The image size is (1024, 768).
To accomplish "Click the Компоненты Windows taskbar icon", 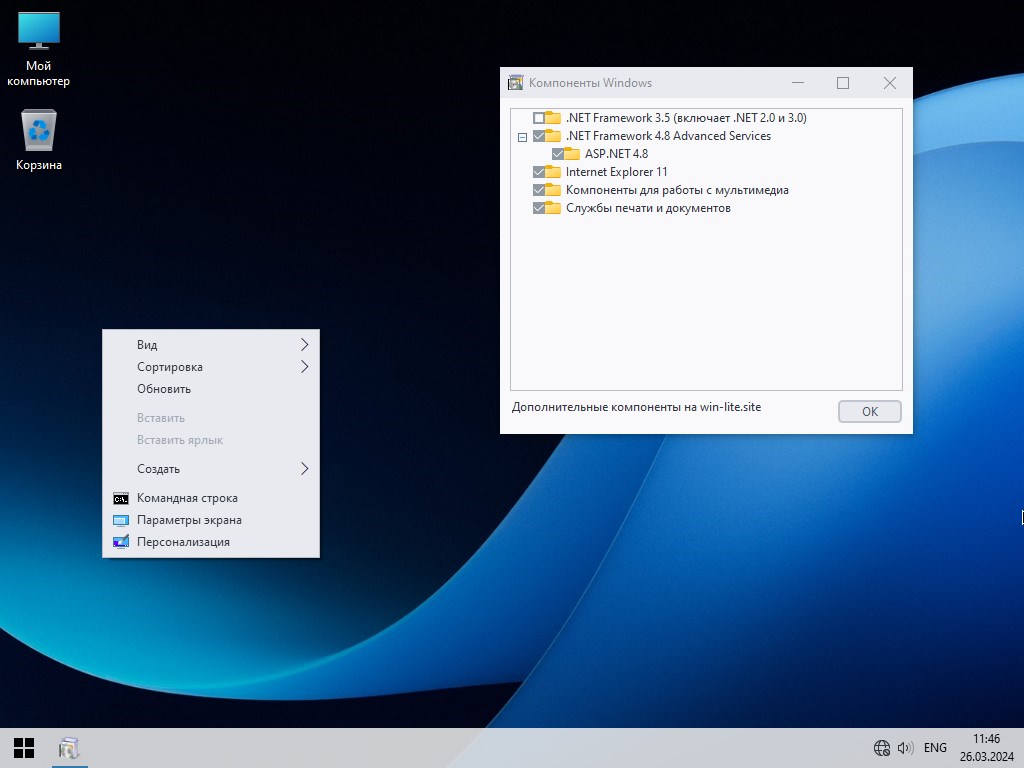I will [x=69, y=747].
